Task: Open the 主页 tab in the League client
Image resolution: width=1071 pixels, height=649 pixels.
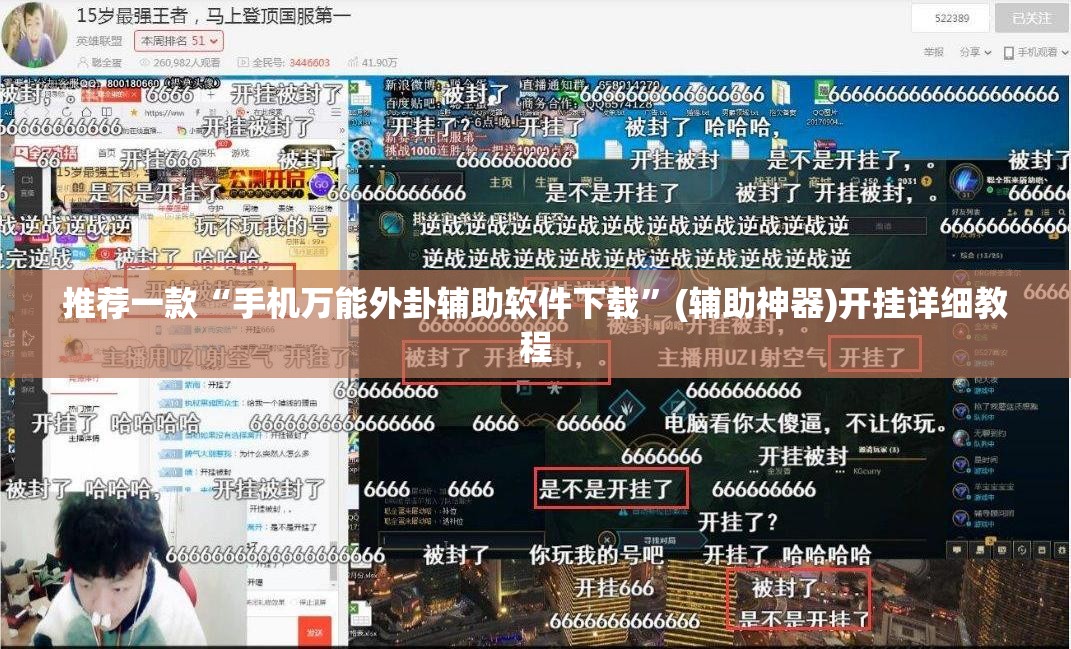Action: [501, 182]
